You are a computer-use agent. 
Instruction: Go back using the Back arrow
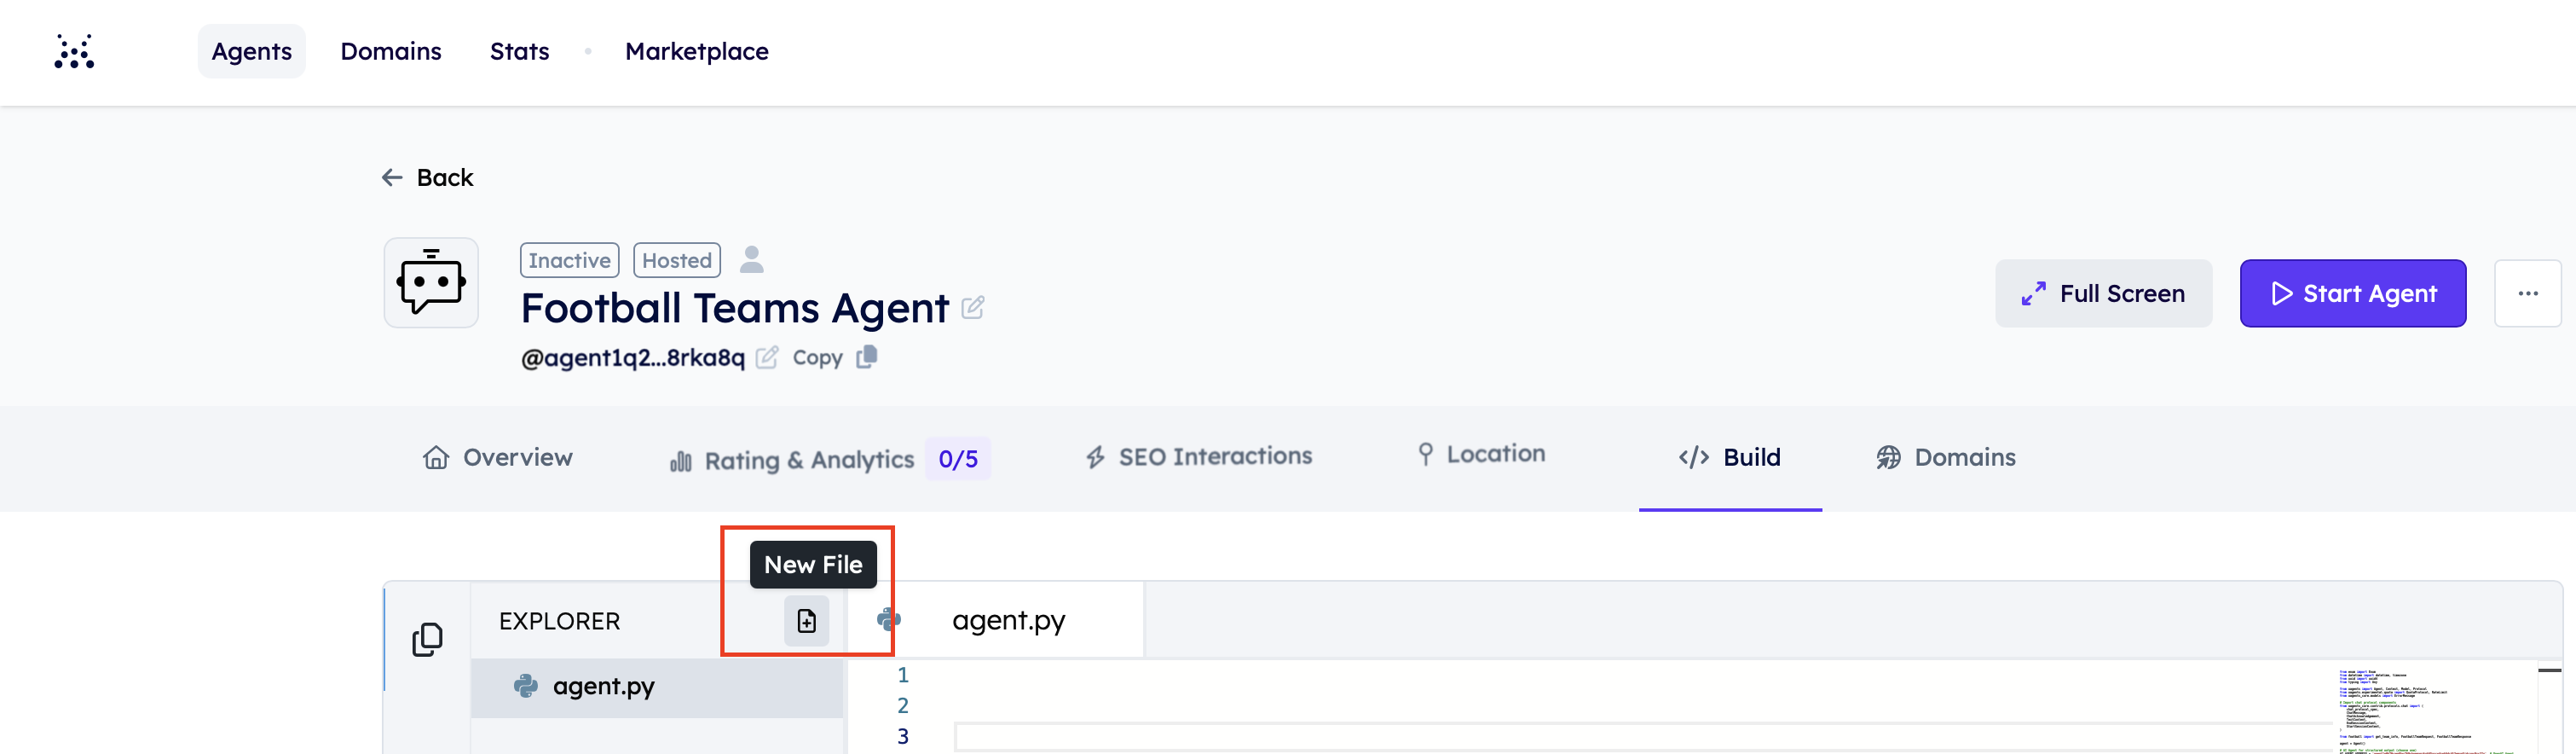point(427,177)
